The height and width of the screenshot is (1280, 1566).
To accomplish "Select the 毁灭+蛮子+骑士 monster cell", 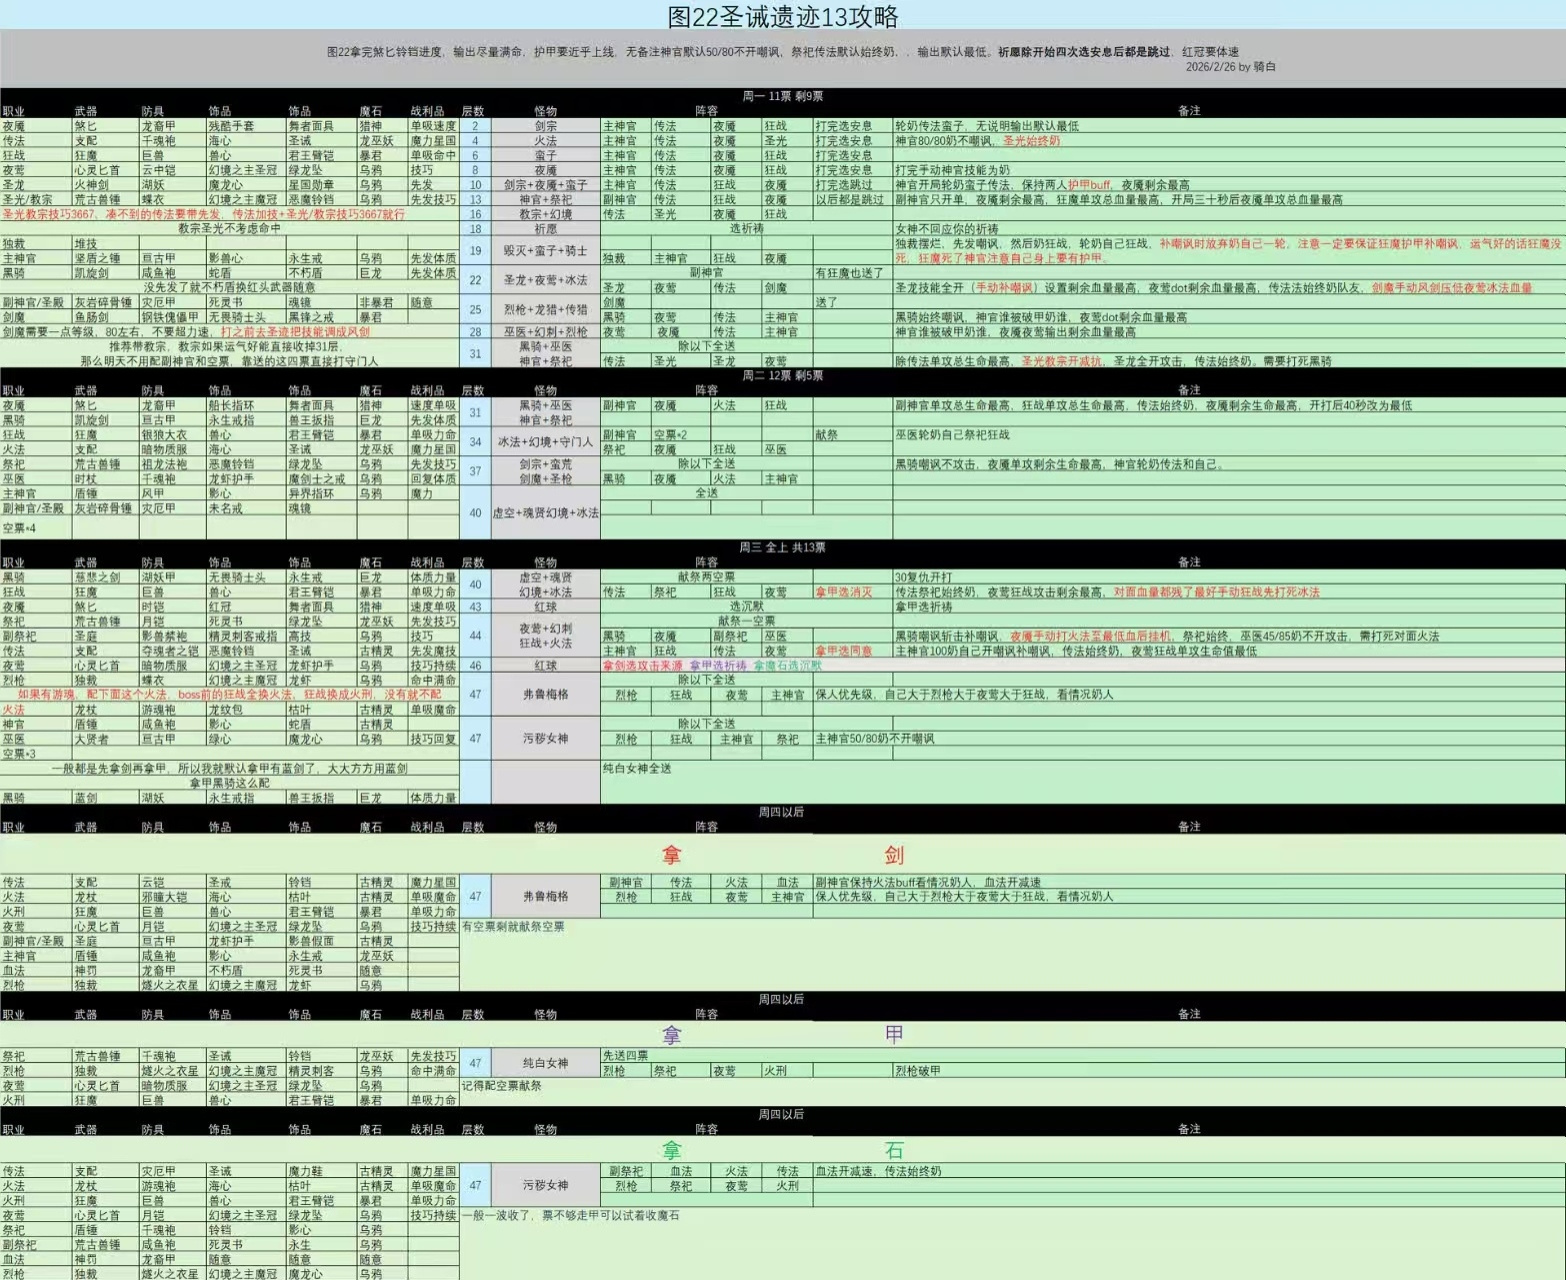I will pyautogui.click(x=545, y=251).
